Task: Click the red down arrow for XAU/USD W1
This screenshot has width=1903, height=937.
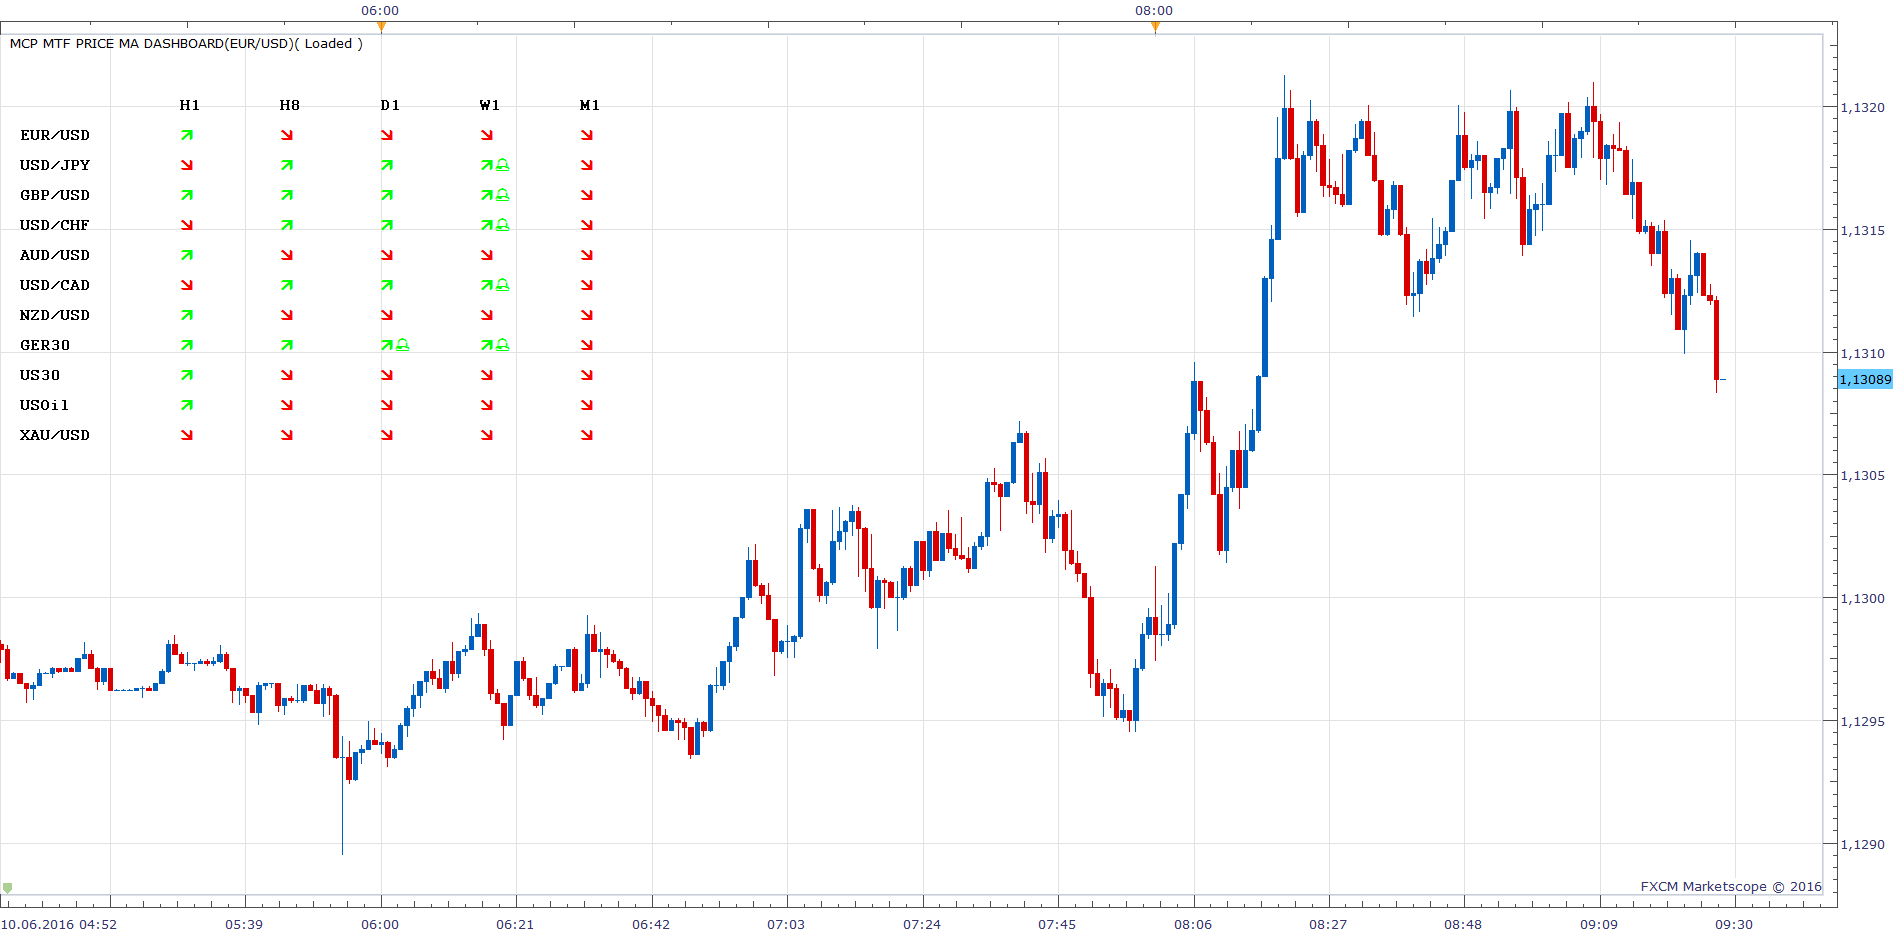Action: 487,435
